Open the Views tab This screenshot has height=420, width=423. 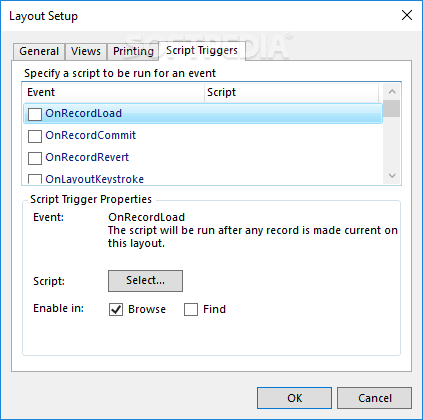86,52
